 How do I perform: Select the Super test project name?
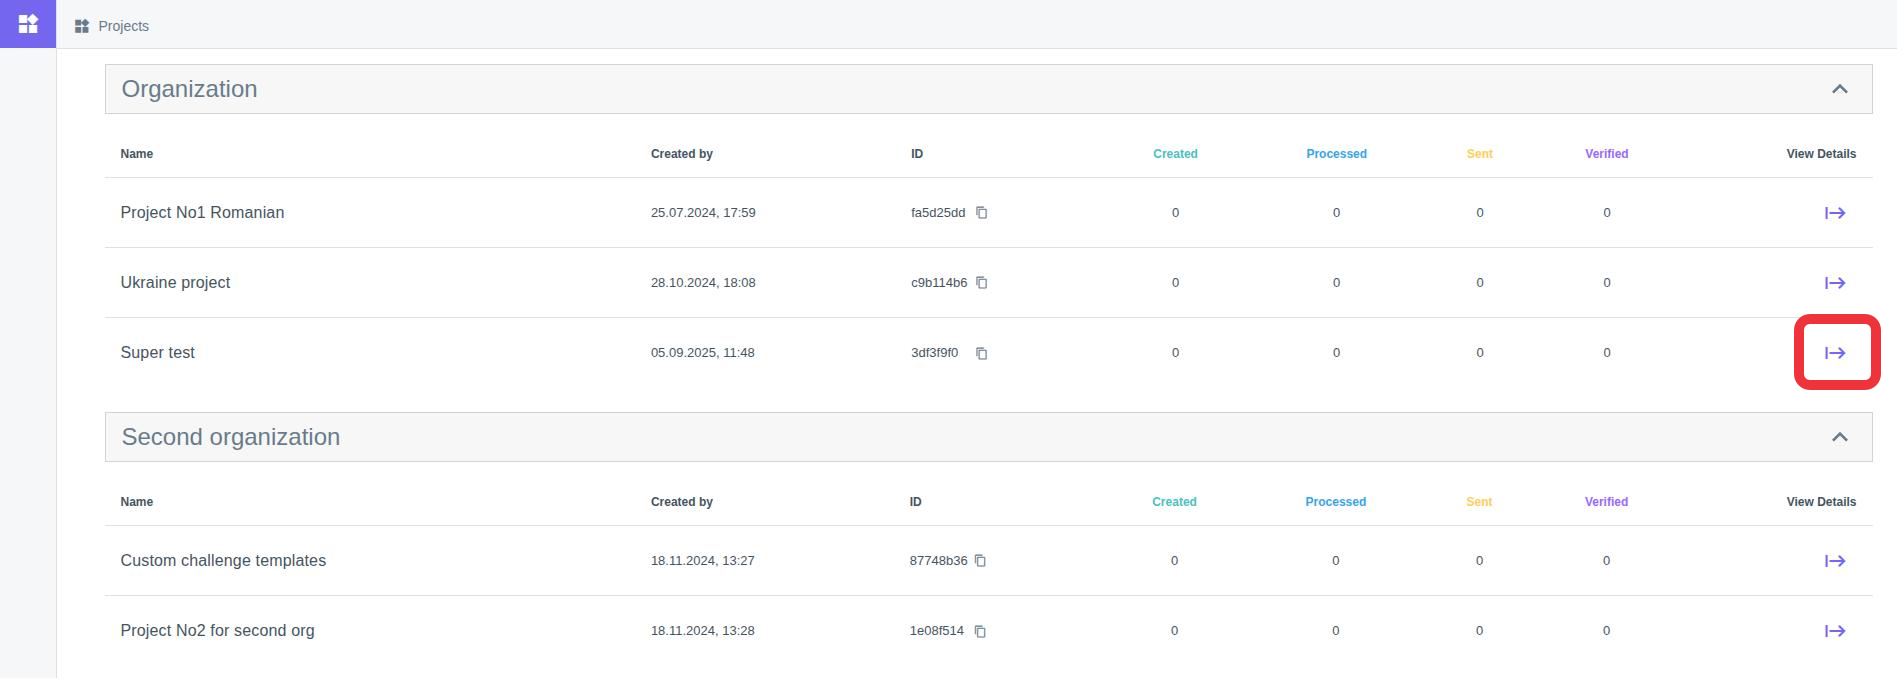158,353
